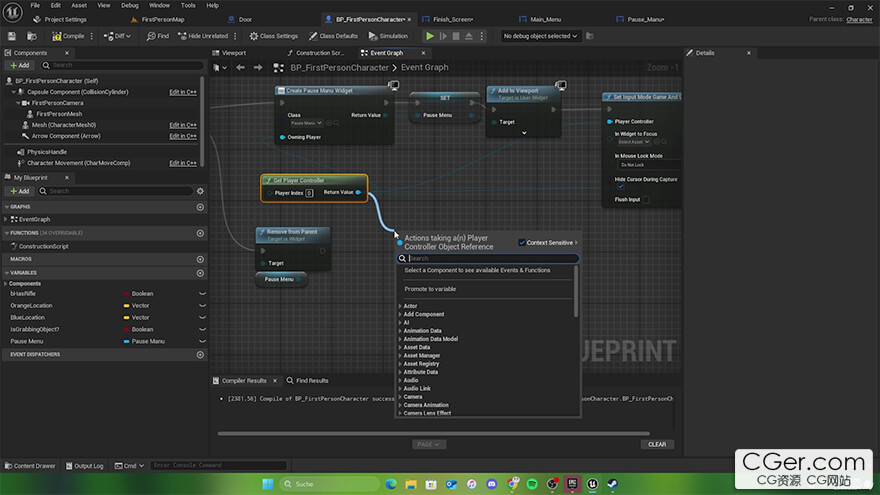880x495 pixels.
Task: Click the Components search field
Action: (x=123, y=65)
